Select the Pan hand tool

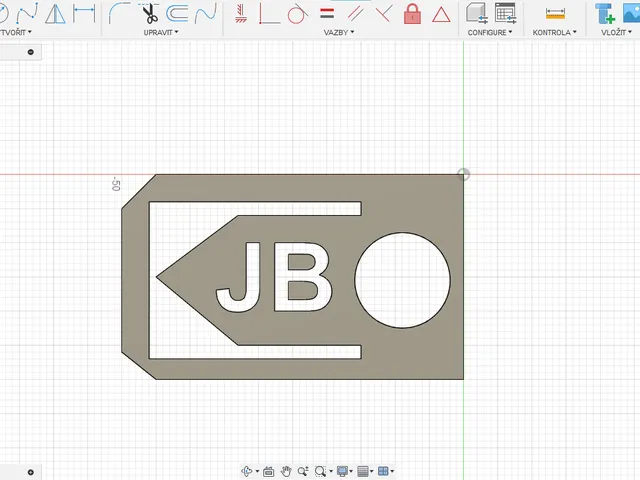[x=286, y=471]
